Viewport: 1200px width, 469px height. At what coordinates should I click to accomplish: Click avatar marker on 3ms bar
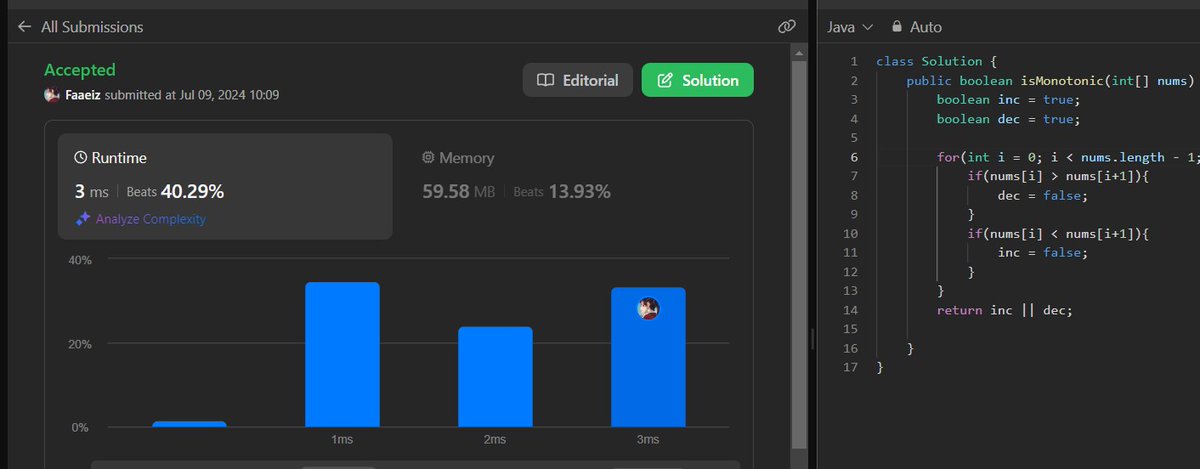click(x=648, y=309)
